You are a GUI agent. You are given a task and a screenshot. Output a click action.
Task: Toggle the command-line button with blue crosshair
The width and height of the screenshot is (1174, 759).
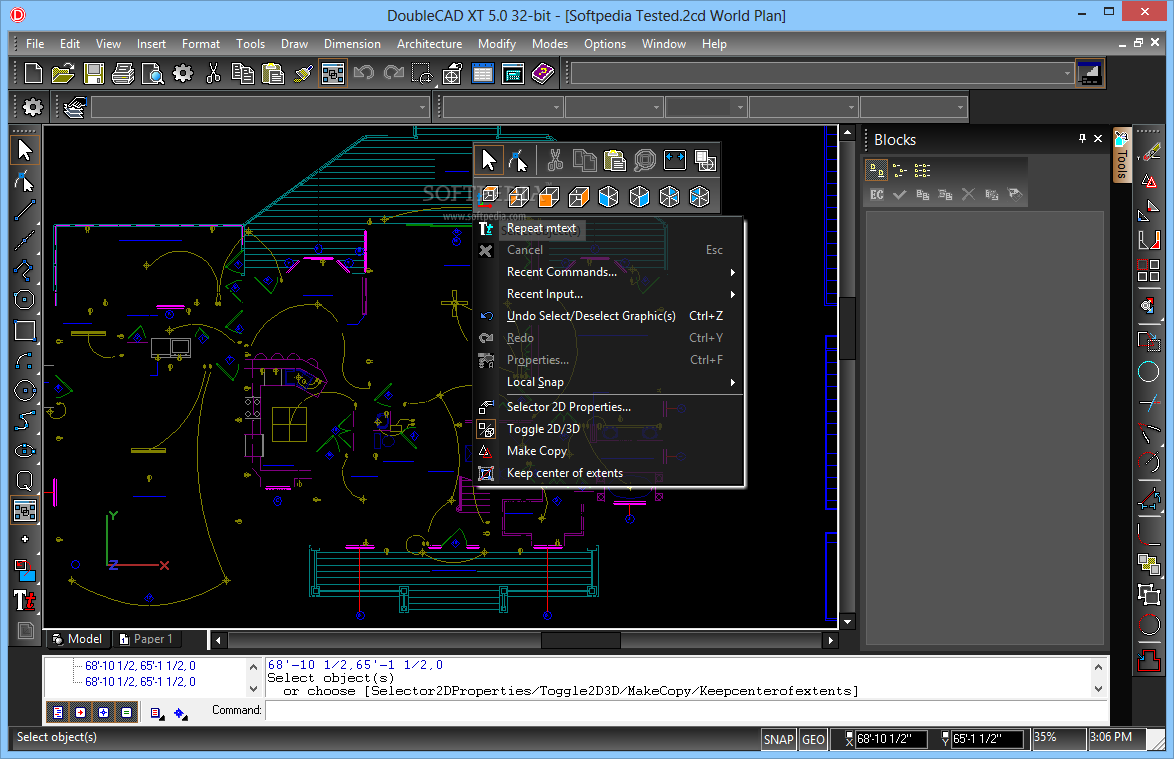(x=103, y=713)
